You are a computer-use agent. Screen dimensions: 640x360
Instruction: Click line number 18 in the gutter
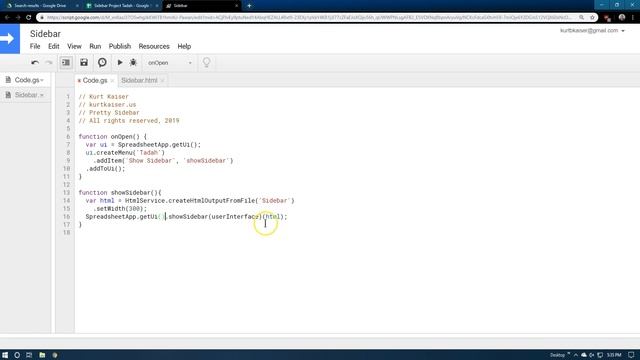(x=67, y=233)
